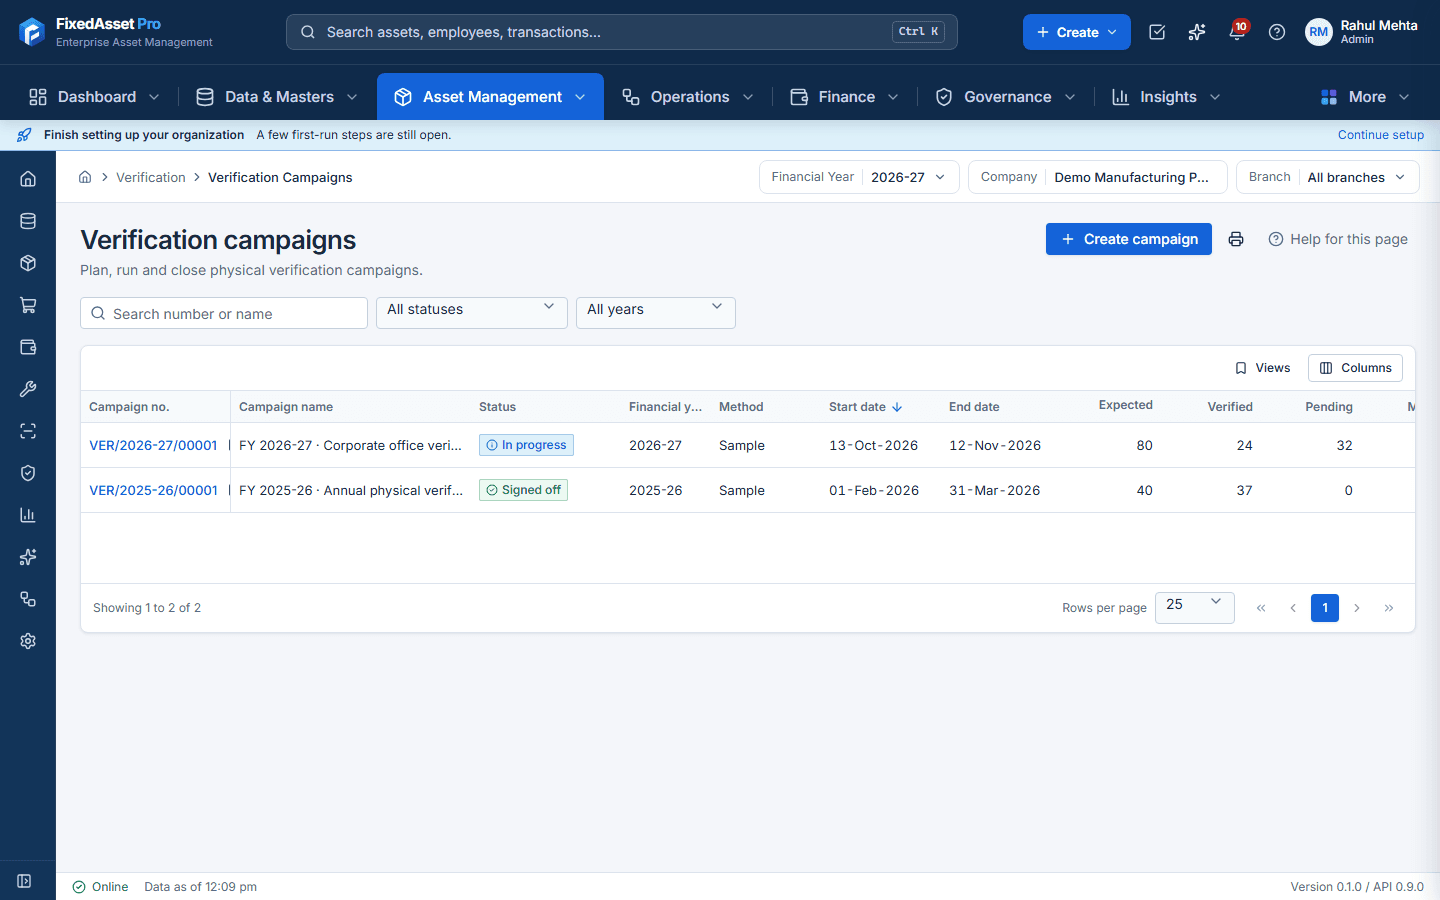Screen dimensions: 1440x900
Task: Open the Dashboard menu
Action: tap(94, 97)
